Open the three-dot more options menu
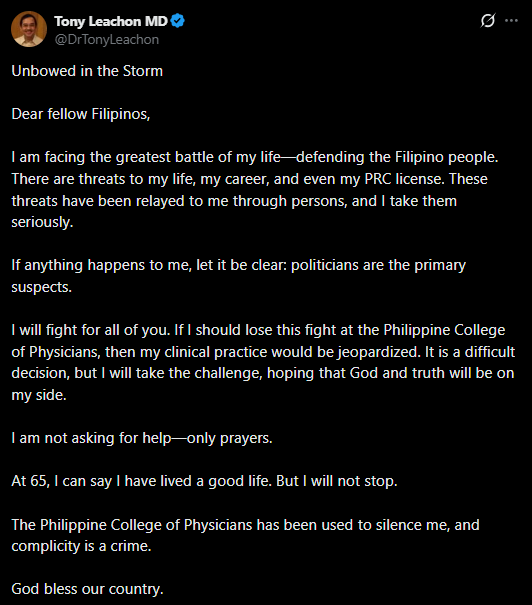 tap(511, 20)
